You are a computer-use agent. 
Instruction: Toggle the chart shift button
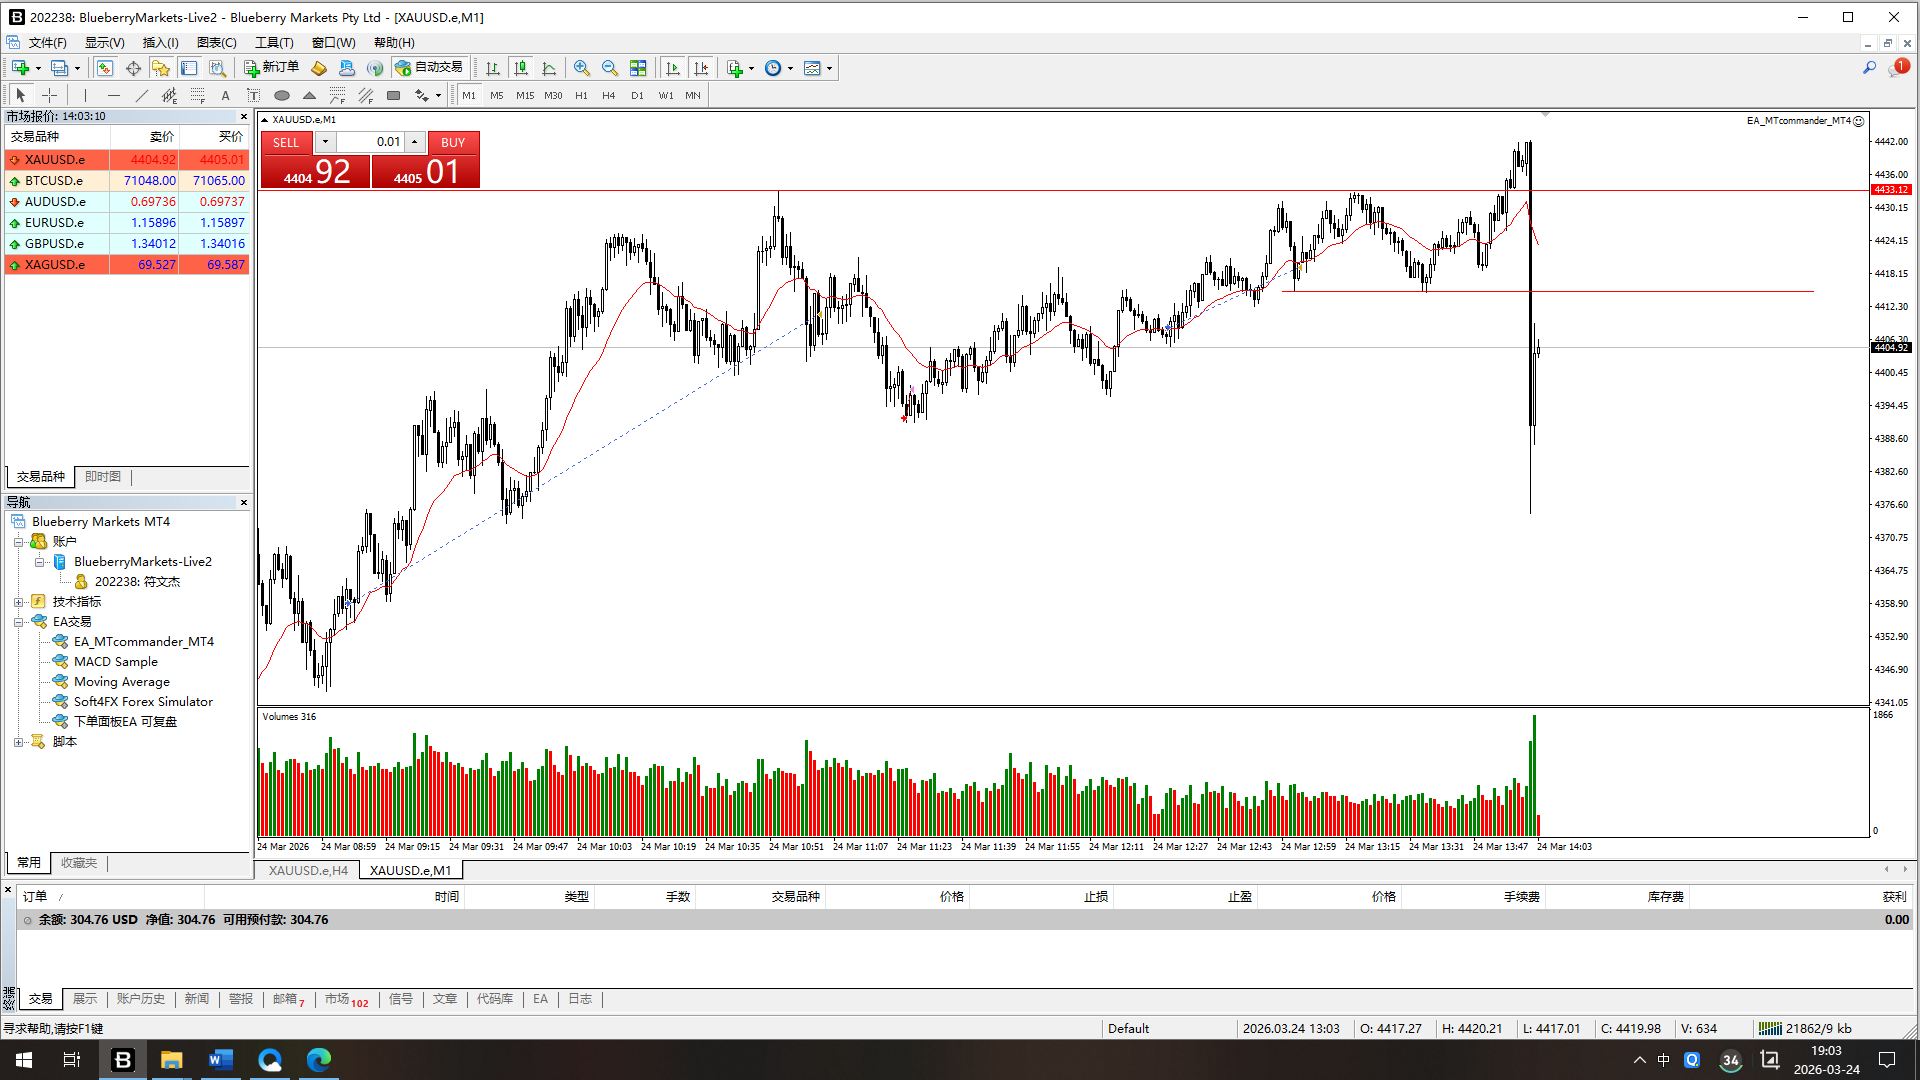pyautogui.click(x=701, y=68)
